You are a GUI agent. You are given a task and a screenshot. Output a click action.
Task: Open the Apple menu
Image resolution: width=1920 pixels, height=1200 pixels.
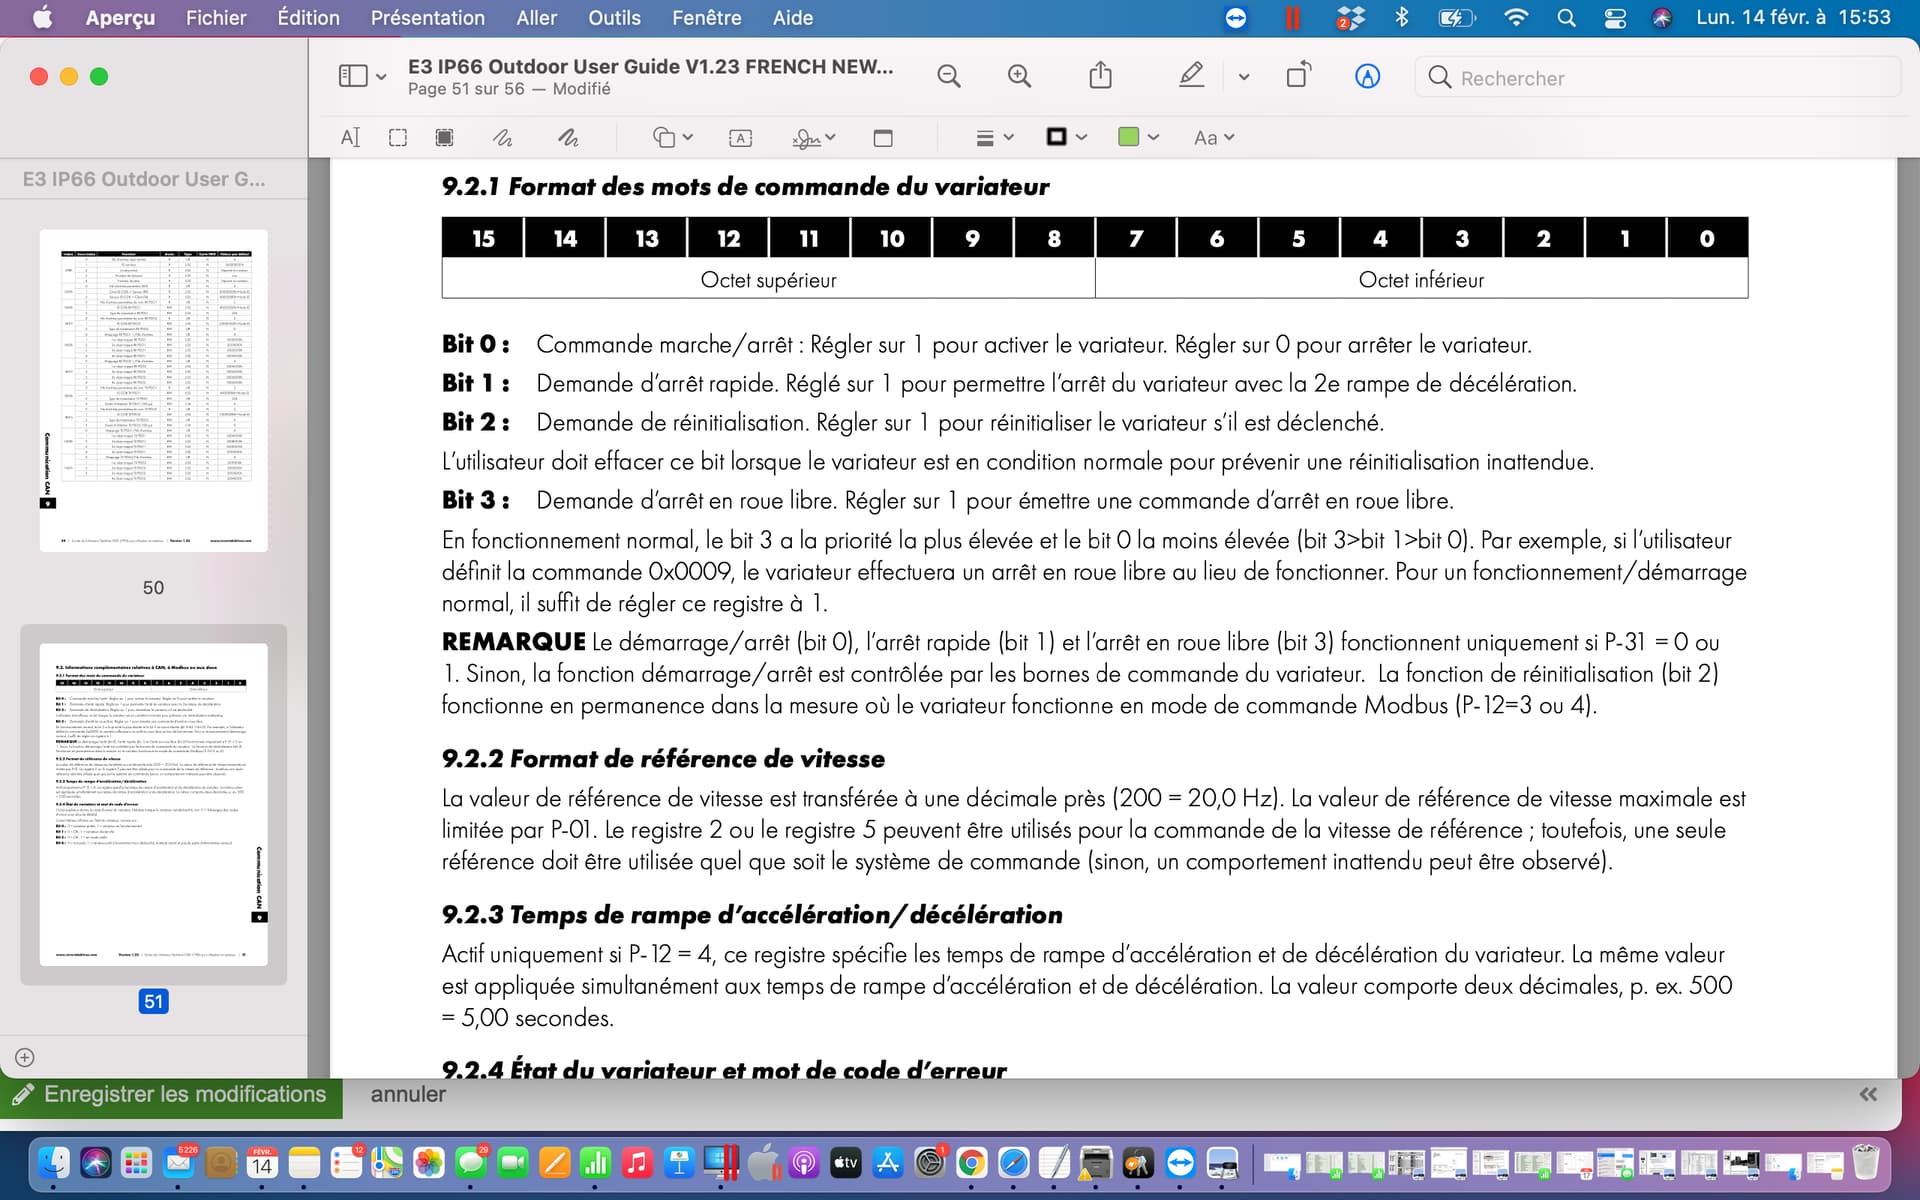43,18
